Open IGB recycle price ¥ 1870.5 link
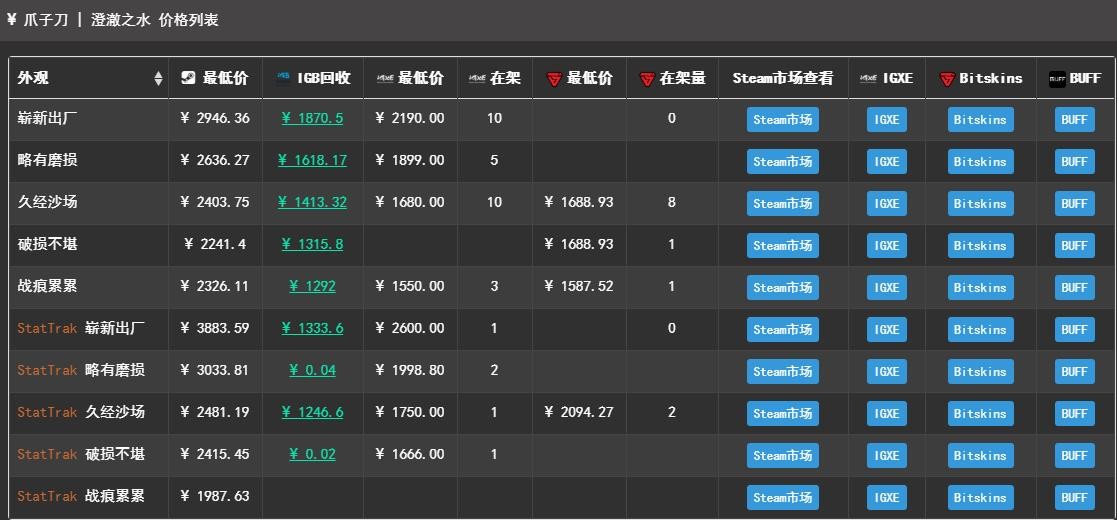 pos(312,118)
